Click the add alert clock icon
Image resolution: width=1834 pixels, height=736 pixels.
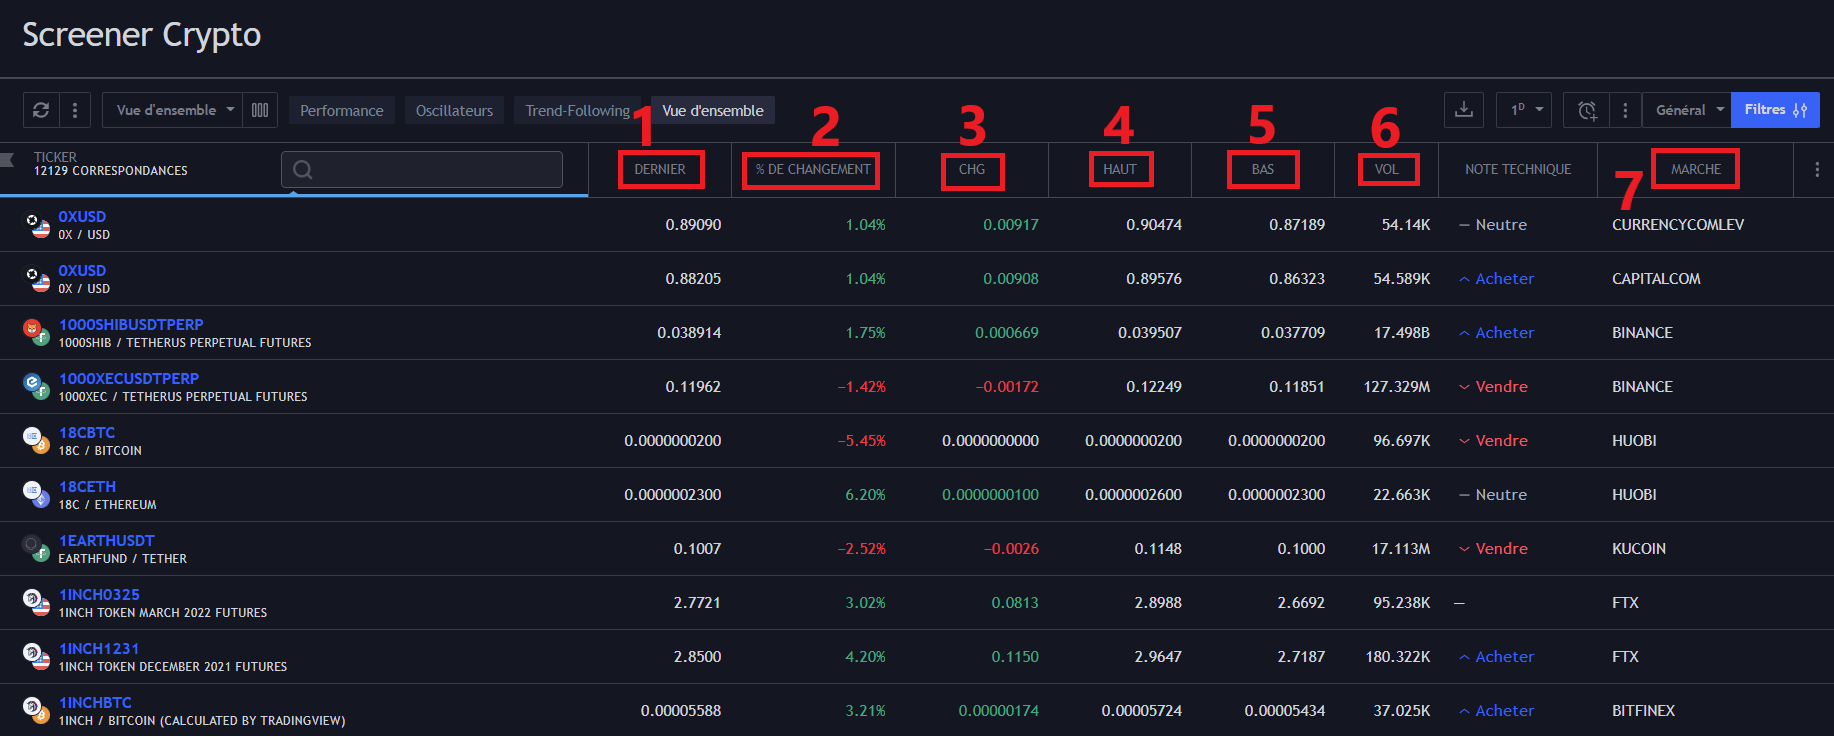[1587, 110]
